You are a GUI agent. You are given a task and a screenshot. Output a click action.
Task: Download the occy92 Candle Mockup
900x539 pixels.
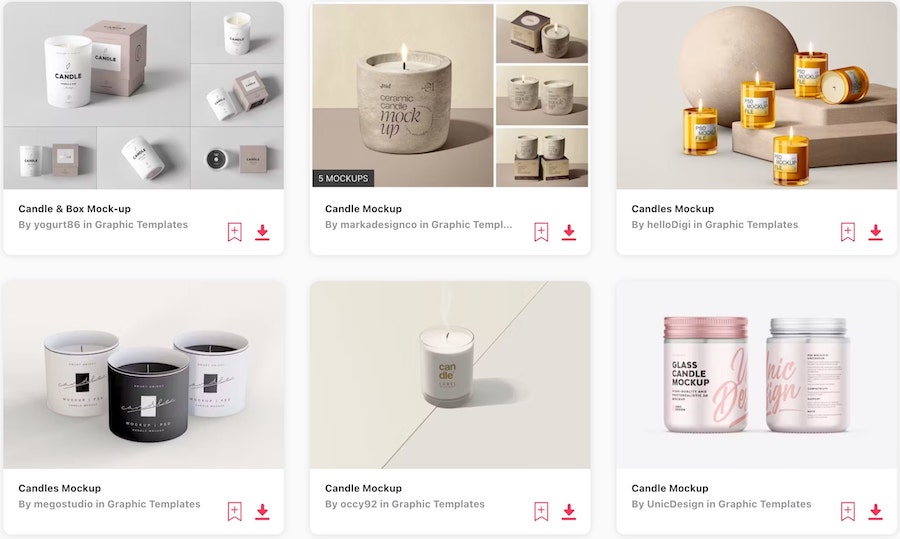(x=569, y=511)
